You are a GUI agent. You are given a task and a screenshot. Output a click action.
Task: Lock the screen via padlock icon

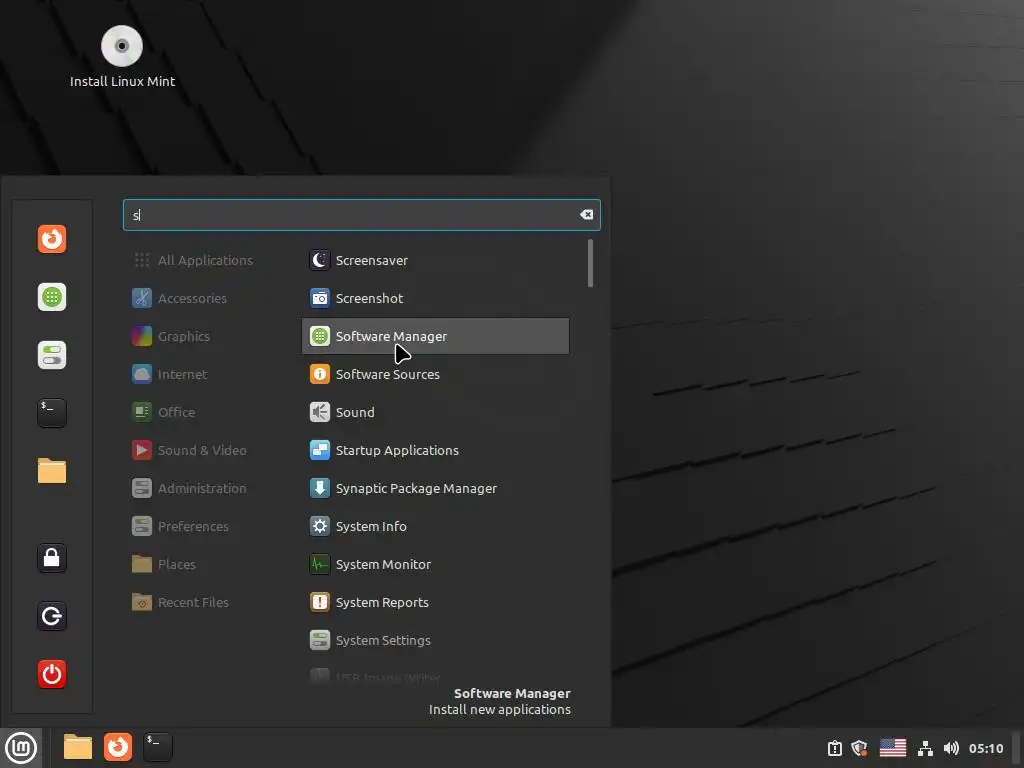point(52,558)
